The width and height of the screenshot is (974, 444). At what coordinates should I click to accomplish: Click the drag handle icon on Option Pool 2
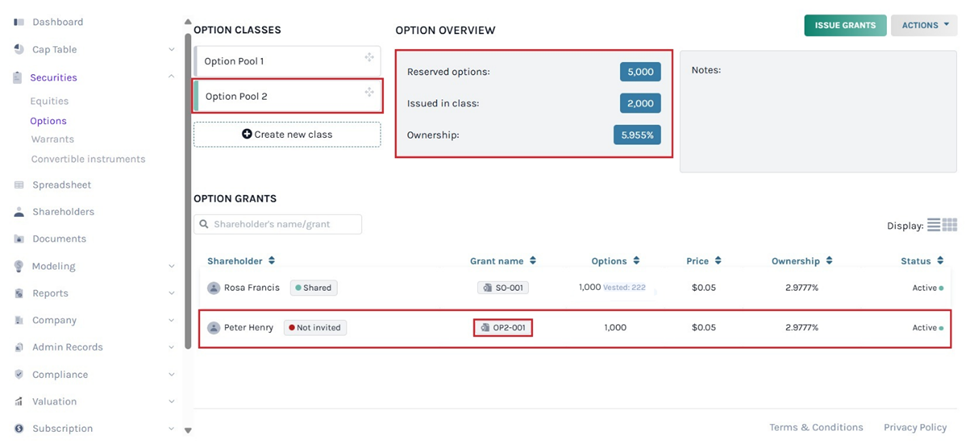(369, 93)
